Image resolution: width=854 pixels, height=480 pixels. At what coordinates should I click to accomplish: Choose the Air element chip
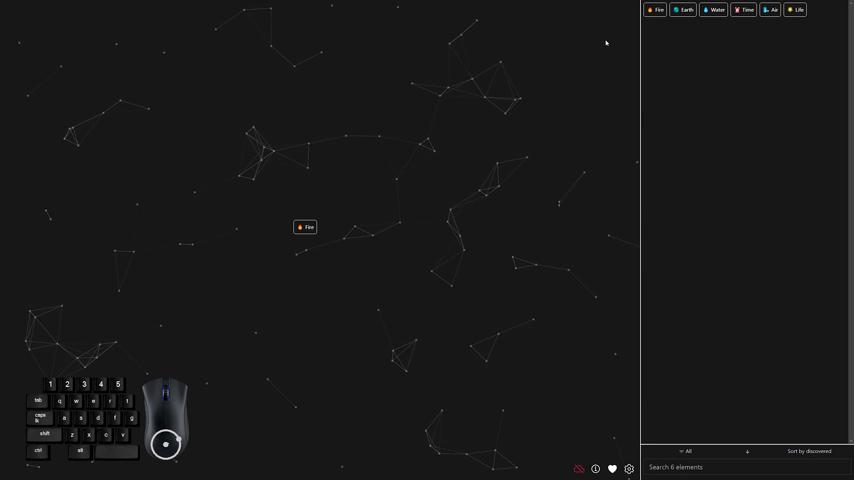coord(770,10)
